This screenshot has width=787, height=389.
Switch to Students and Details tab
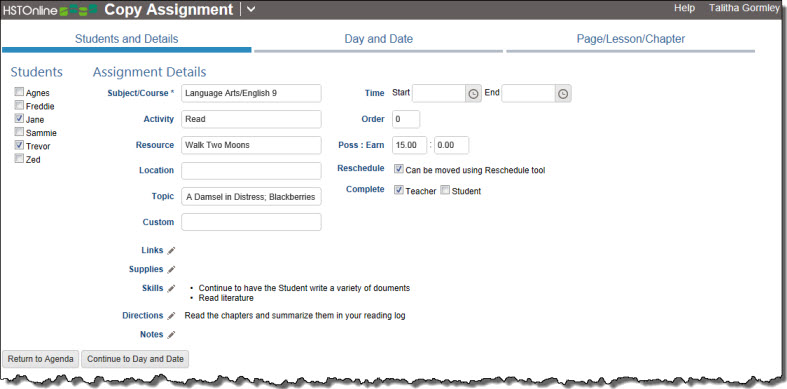tap(126, 39)
